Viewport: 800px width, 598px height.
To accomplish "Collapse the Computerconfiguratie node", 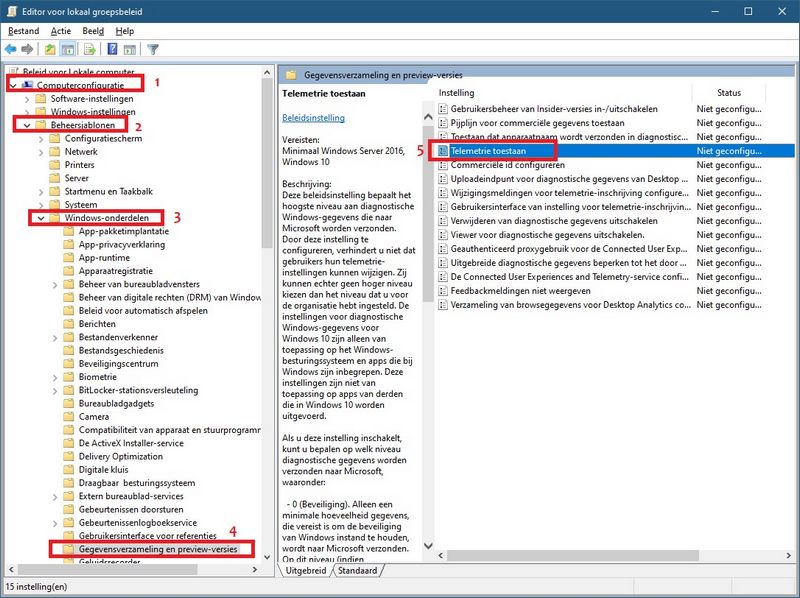I will (x=14, y=85).
